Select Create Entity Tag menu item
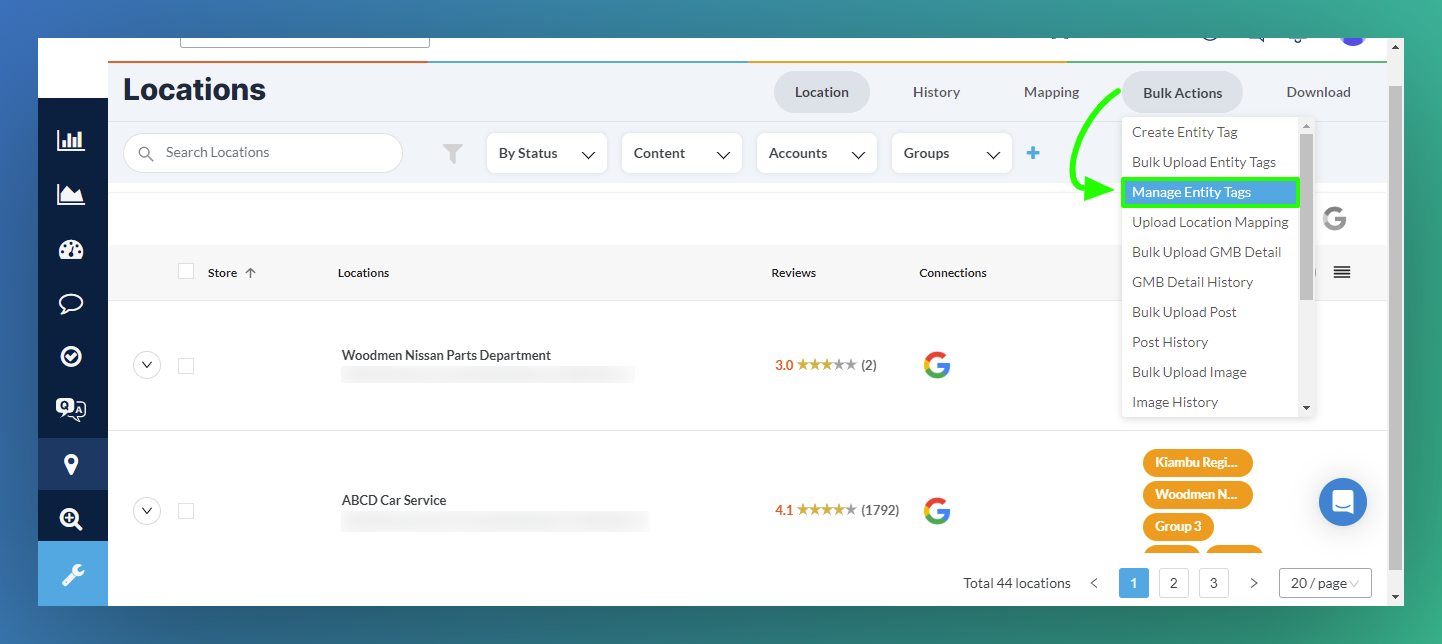This screenshot has width=1442, height=644. pos(1210,132)
